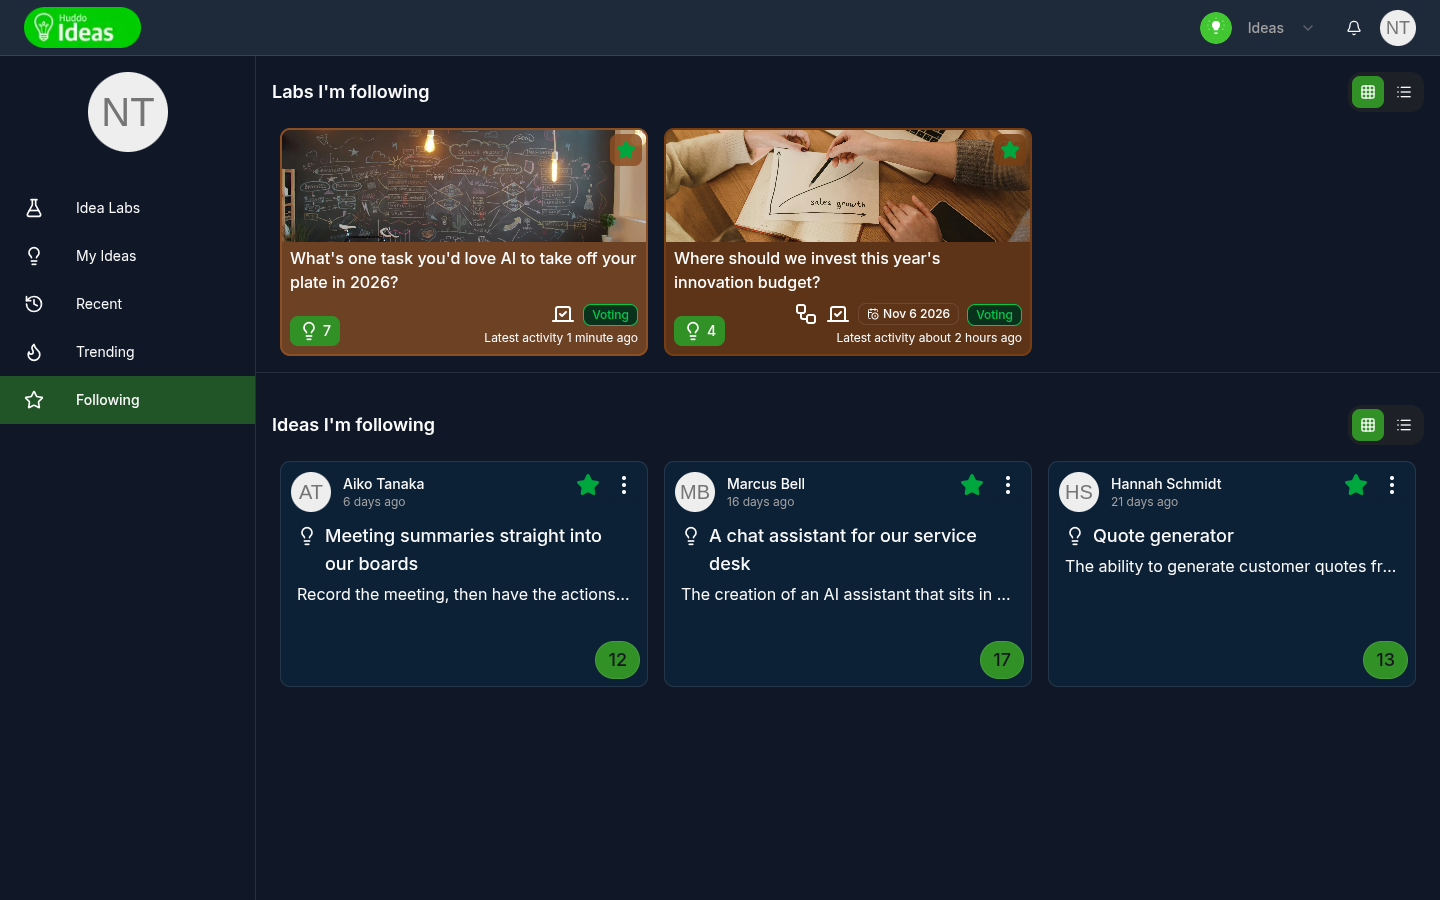Click the Voting tag on innovation budget lab
This screenshot has width=1440, height=900.
[x=994, y=315]
